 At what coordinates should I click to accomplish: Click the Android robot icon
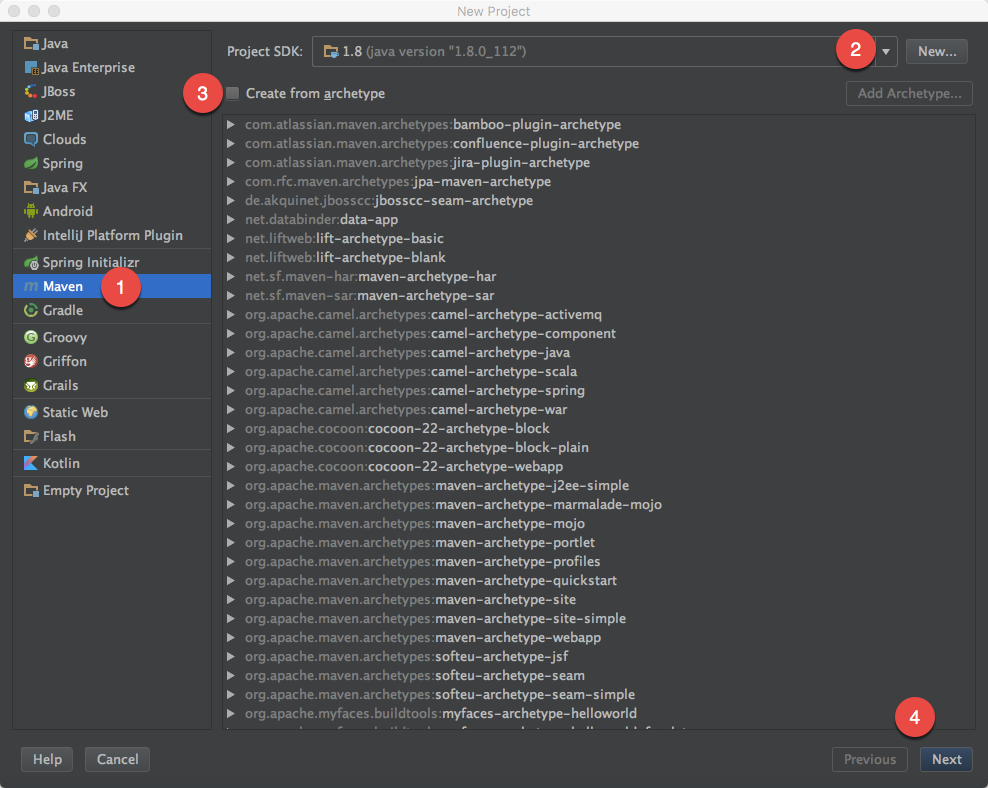pyautogui.click(x=31, y=211)
